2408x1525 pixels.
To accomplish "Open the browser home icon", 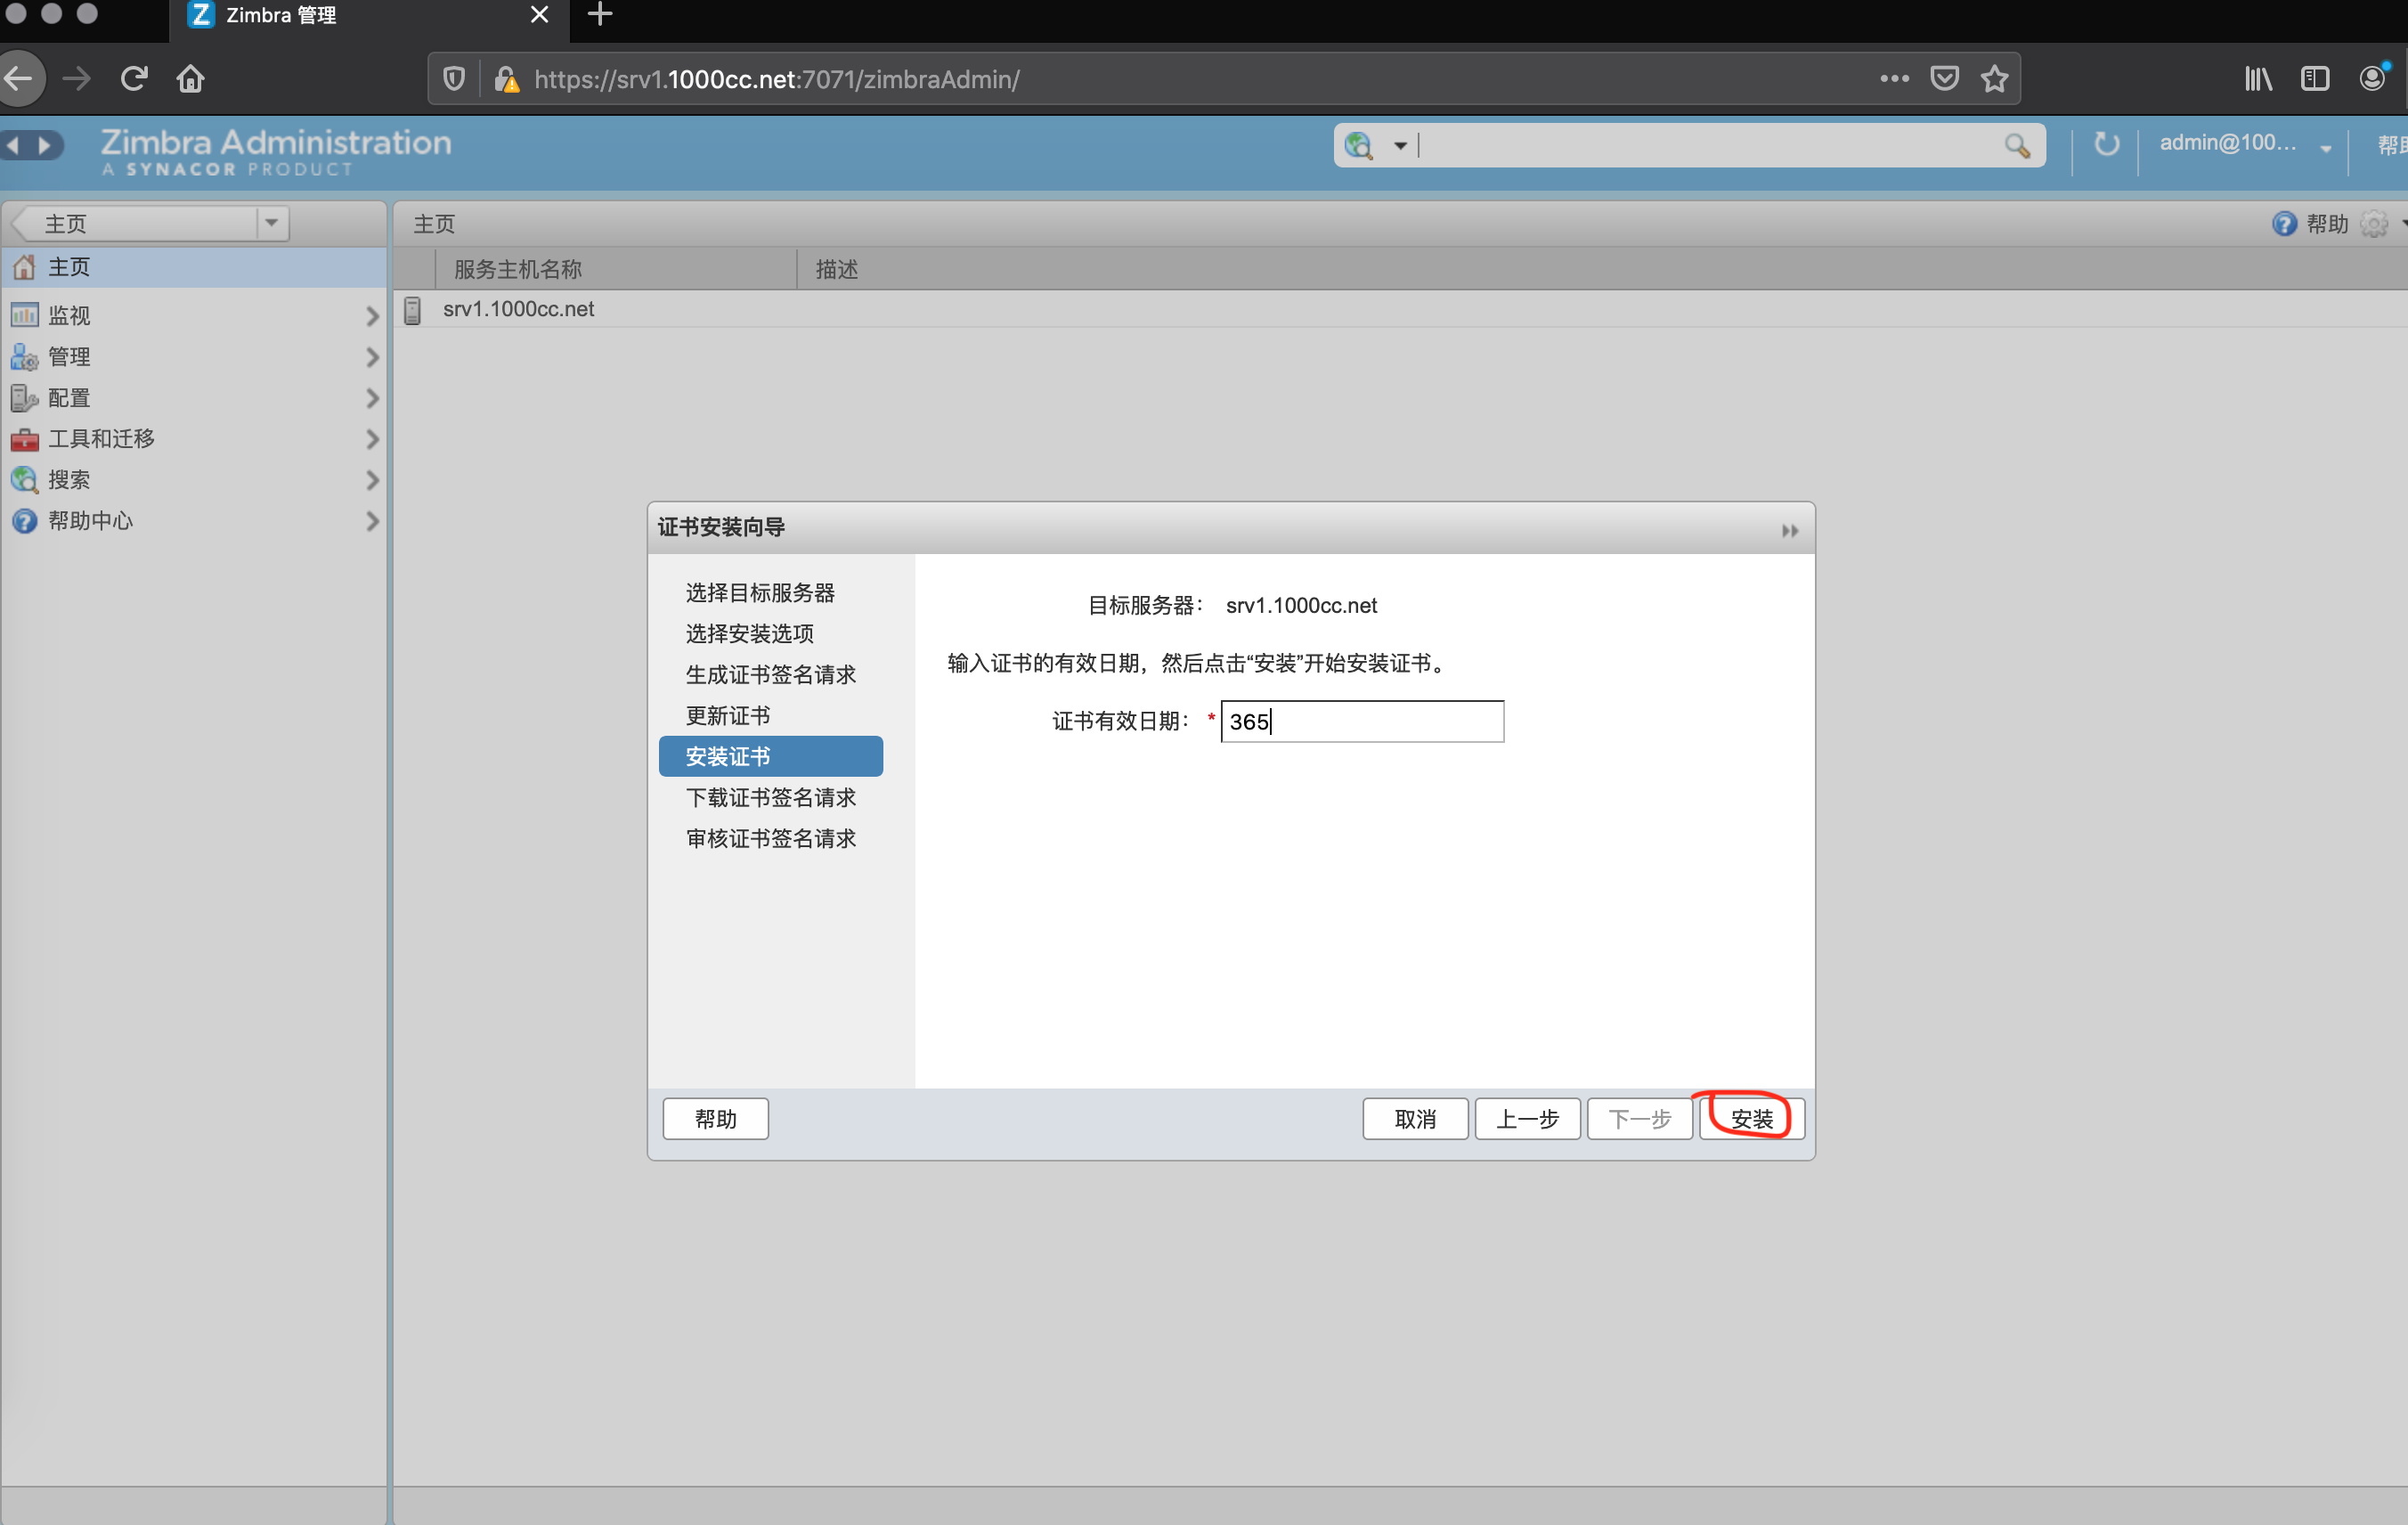I will [x=191, y=78].
